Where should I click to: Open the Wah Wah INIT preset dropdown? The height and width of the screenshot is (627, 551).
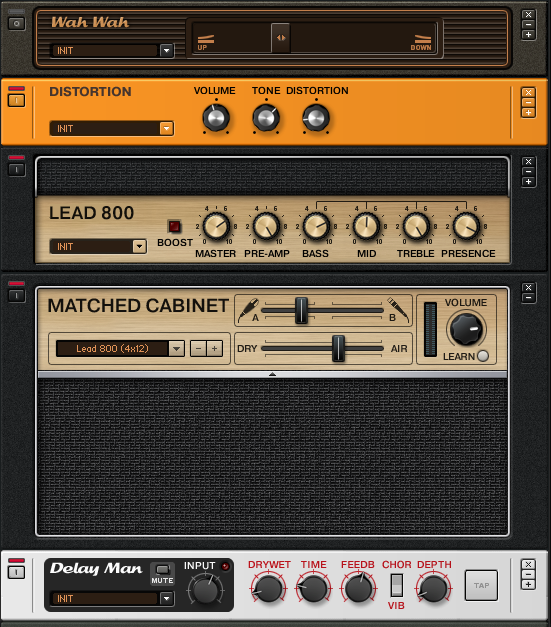pos(166,51)
